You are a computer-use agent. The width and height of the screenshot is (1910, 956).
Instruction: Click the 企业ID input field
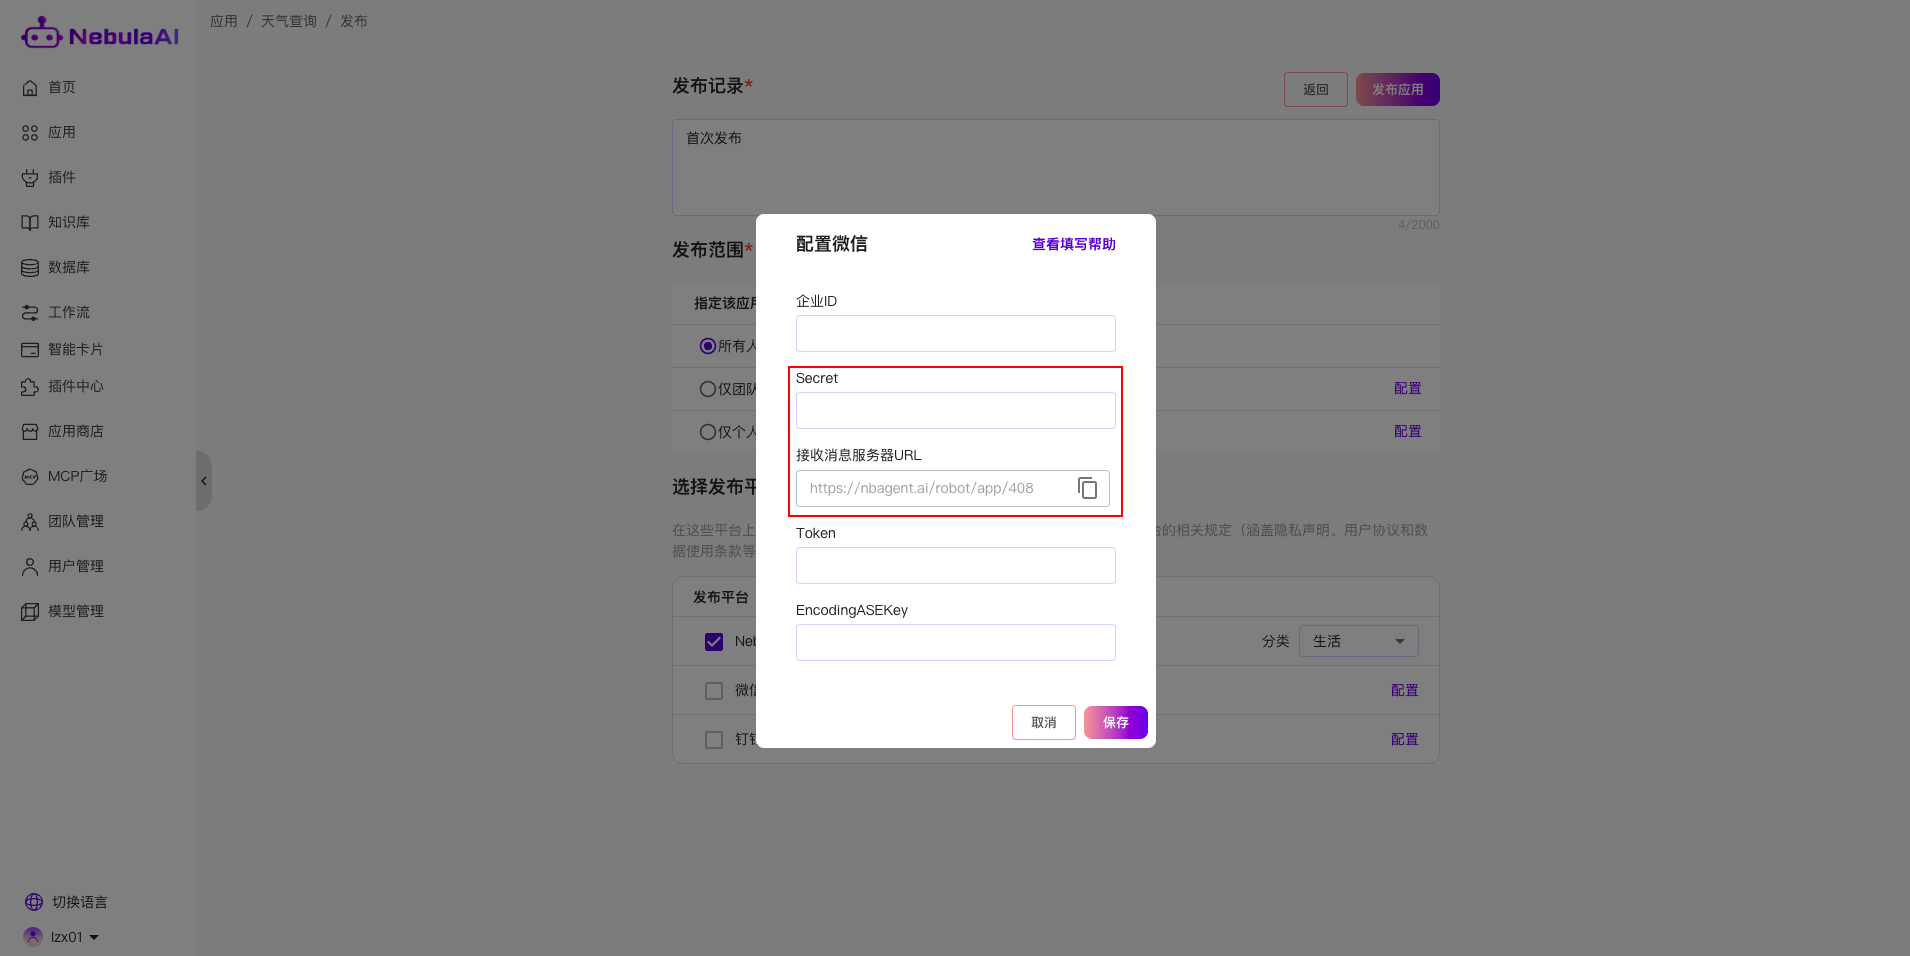tap(956, 333)
